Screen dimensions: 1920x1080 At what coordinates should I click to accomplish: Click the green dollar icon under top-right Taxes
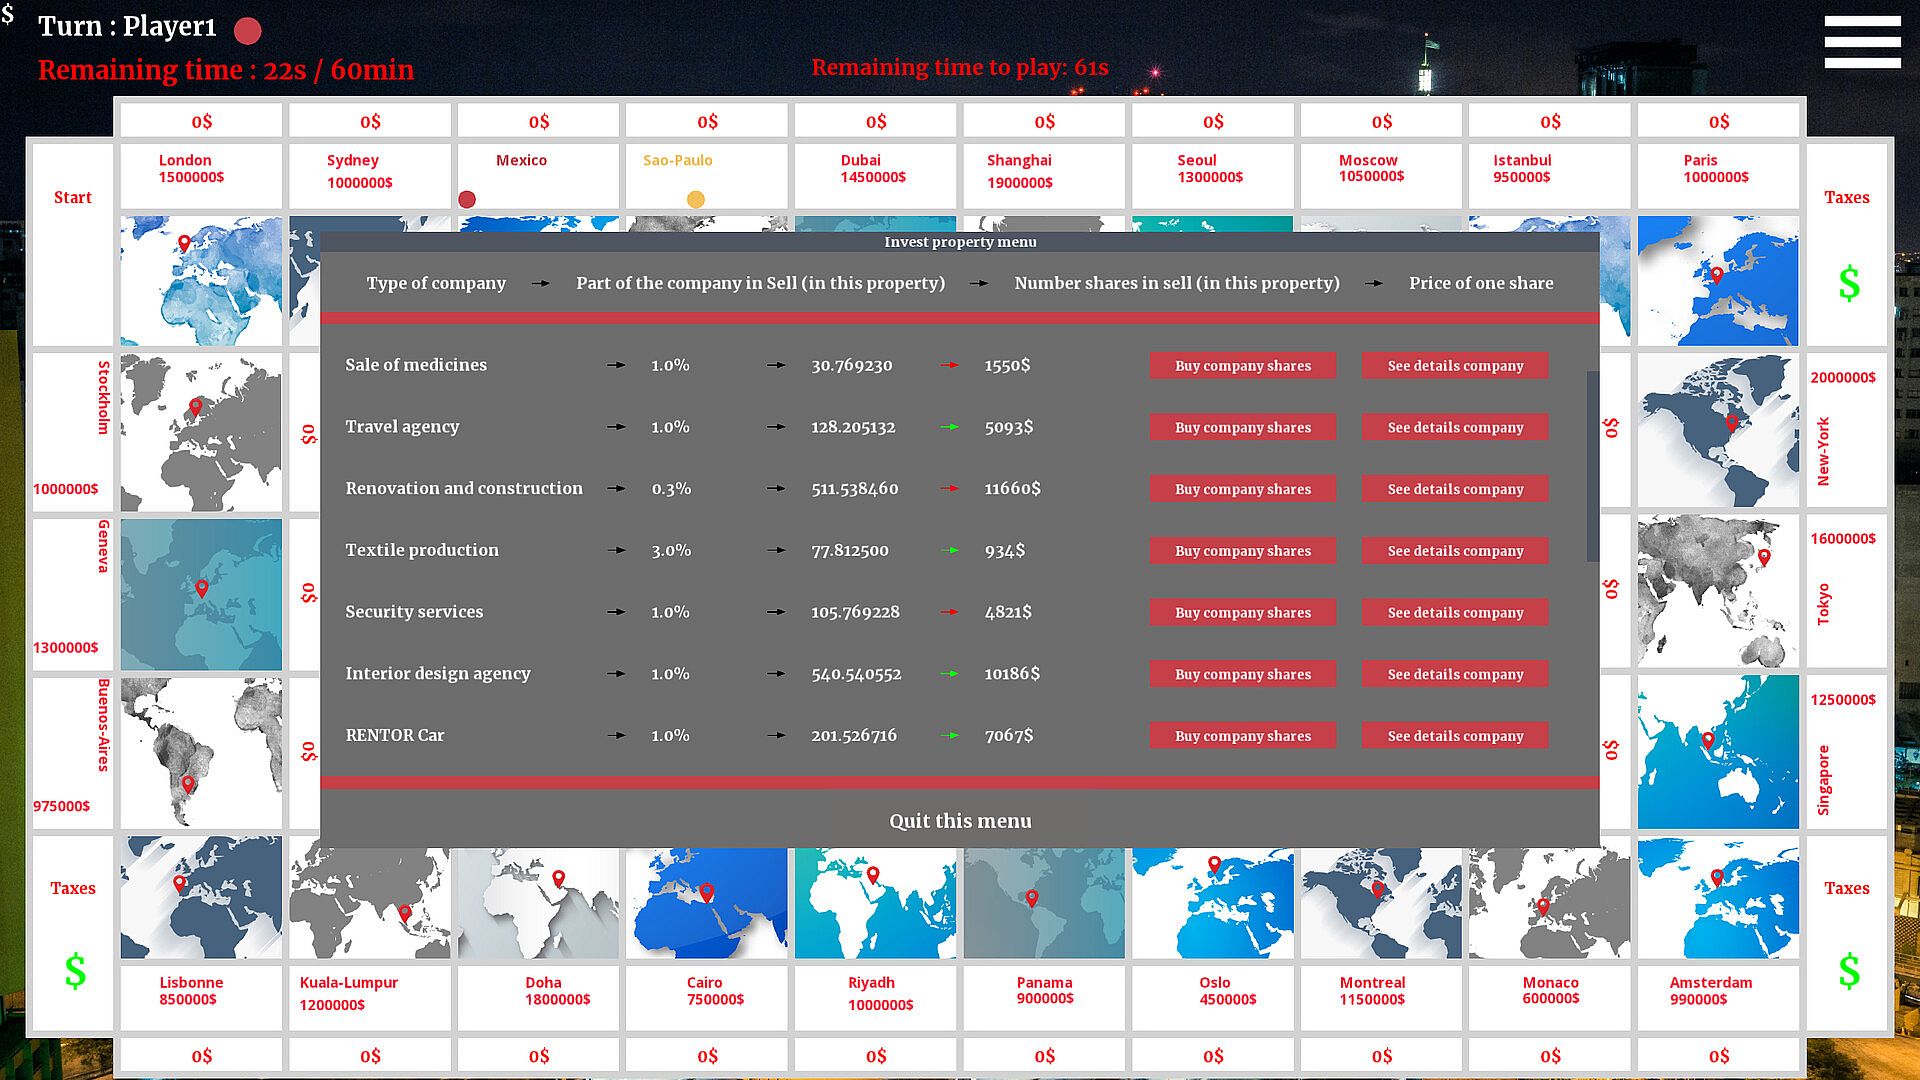pyautogui.click(x=1849, y=285)
